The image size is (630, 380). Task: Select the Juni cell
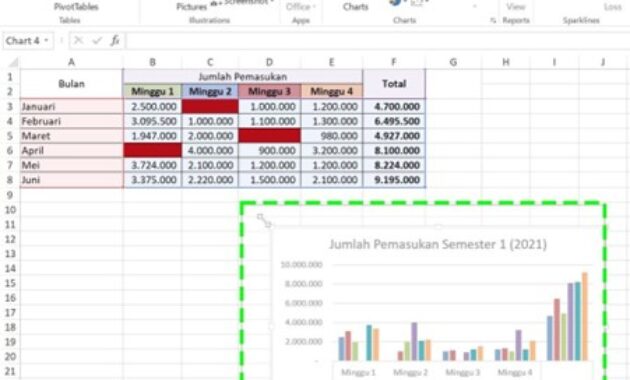click(71, 180)
